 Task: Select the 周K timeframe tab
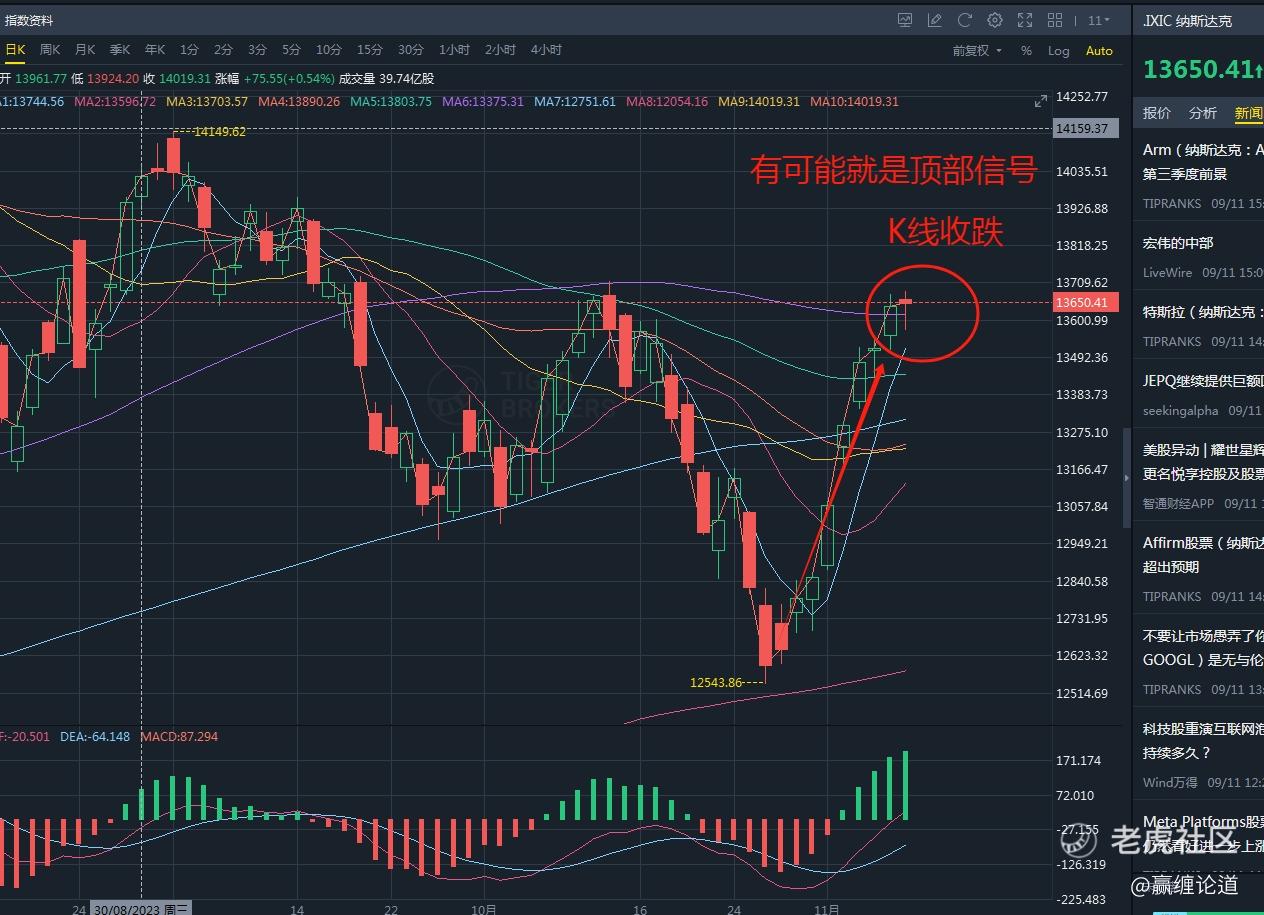pyautogui.click(x=50, y=49)
